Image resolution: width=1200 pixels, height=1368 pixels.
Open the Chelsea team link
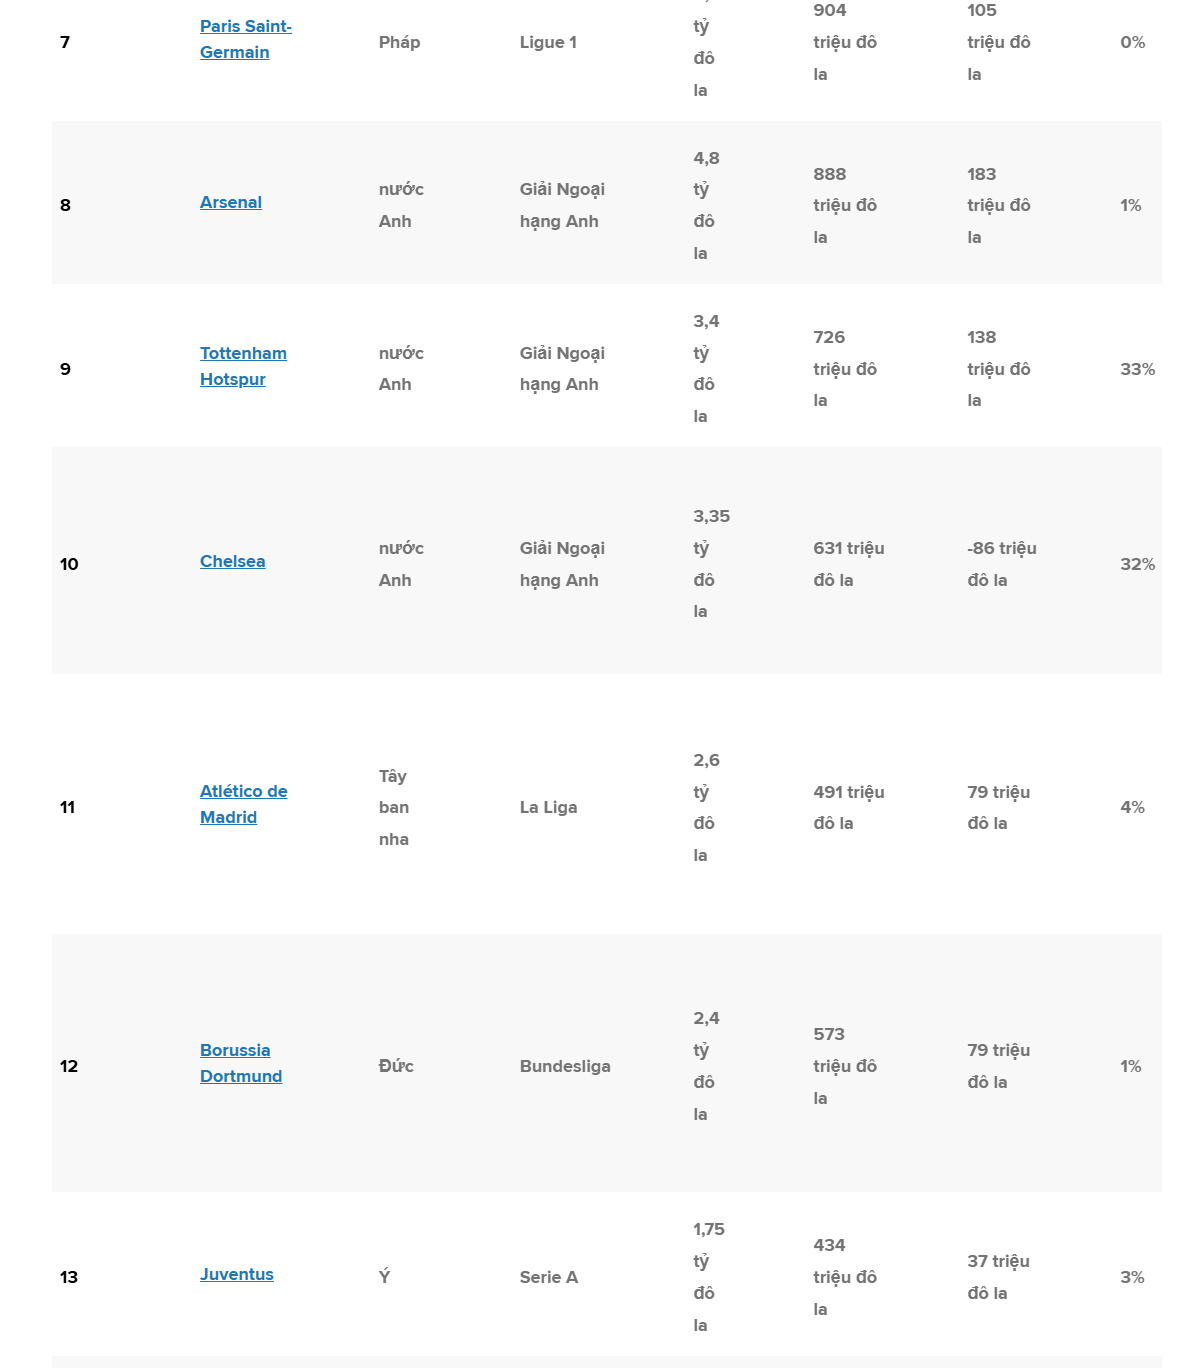[233, 561]
